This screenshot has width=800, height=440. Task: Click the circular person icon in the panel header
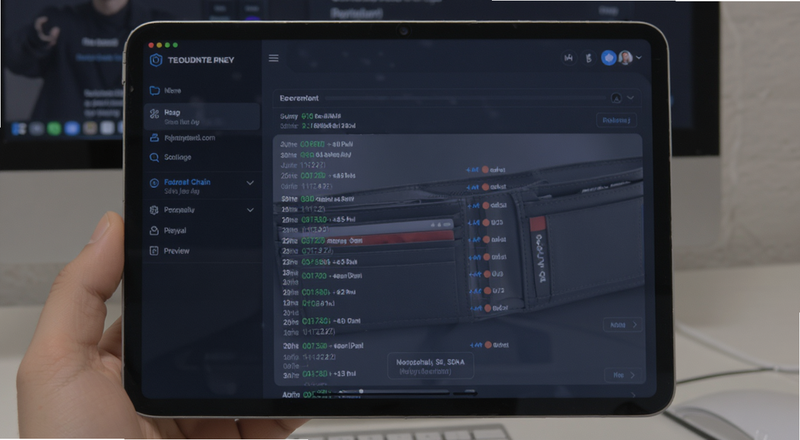[616, 98]
